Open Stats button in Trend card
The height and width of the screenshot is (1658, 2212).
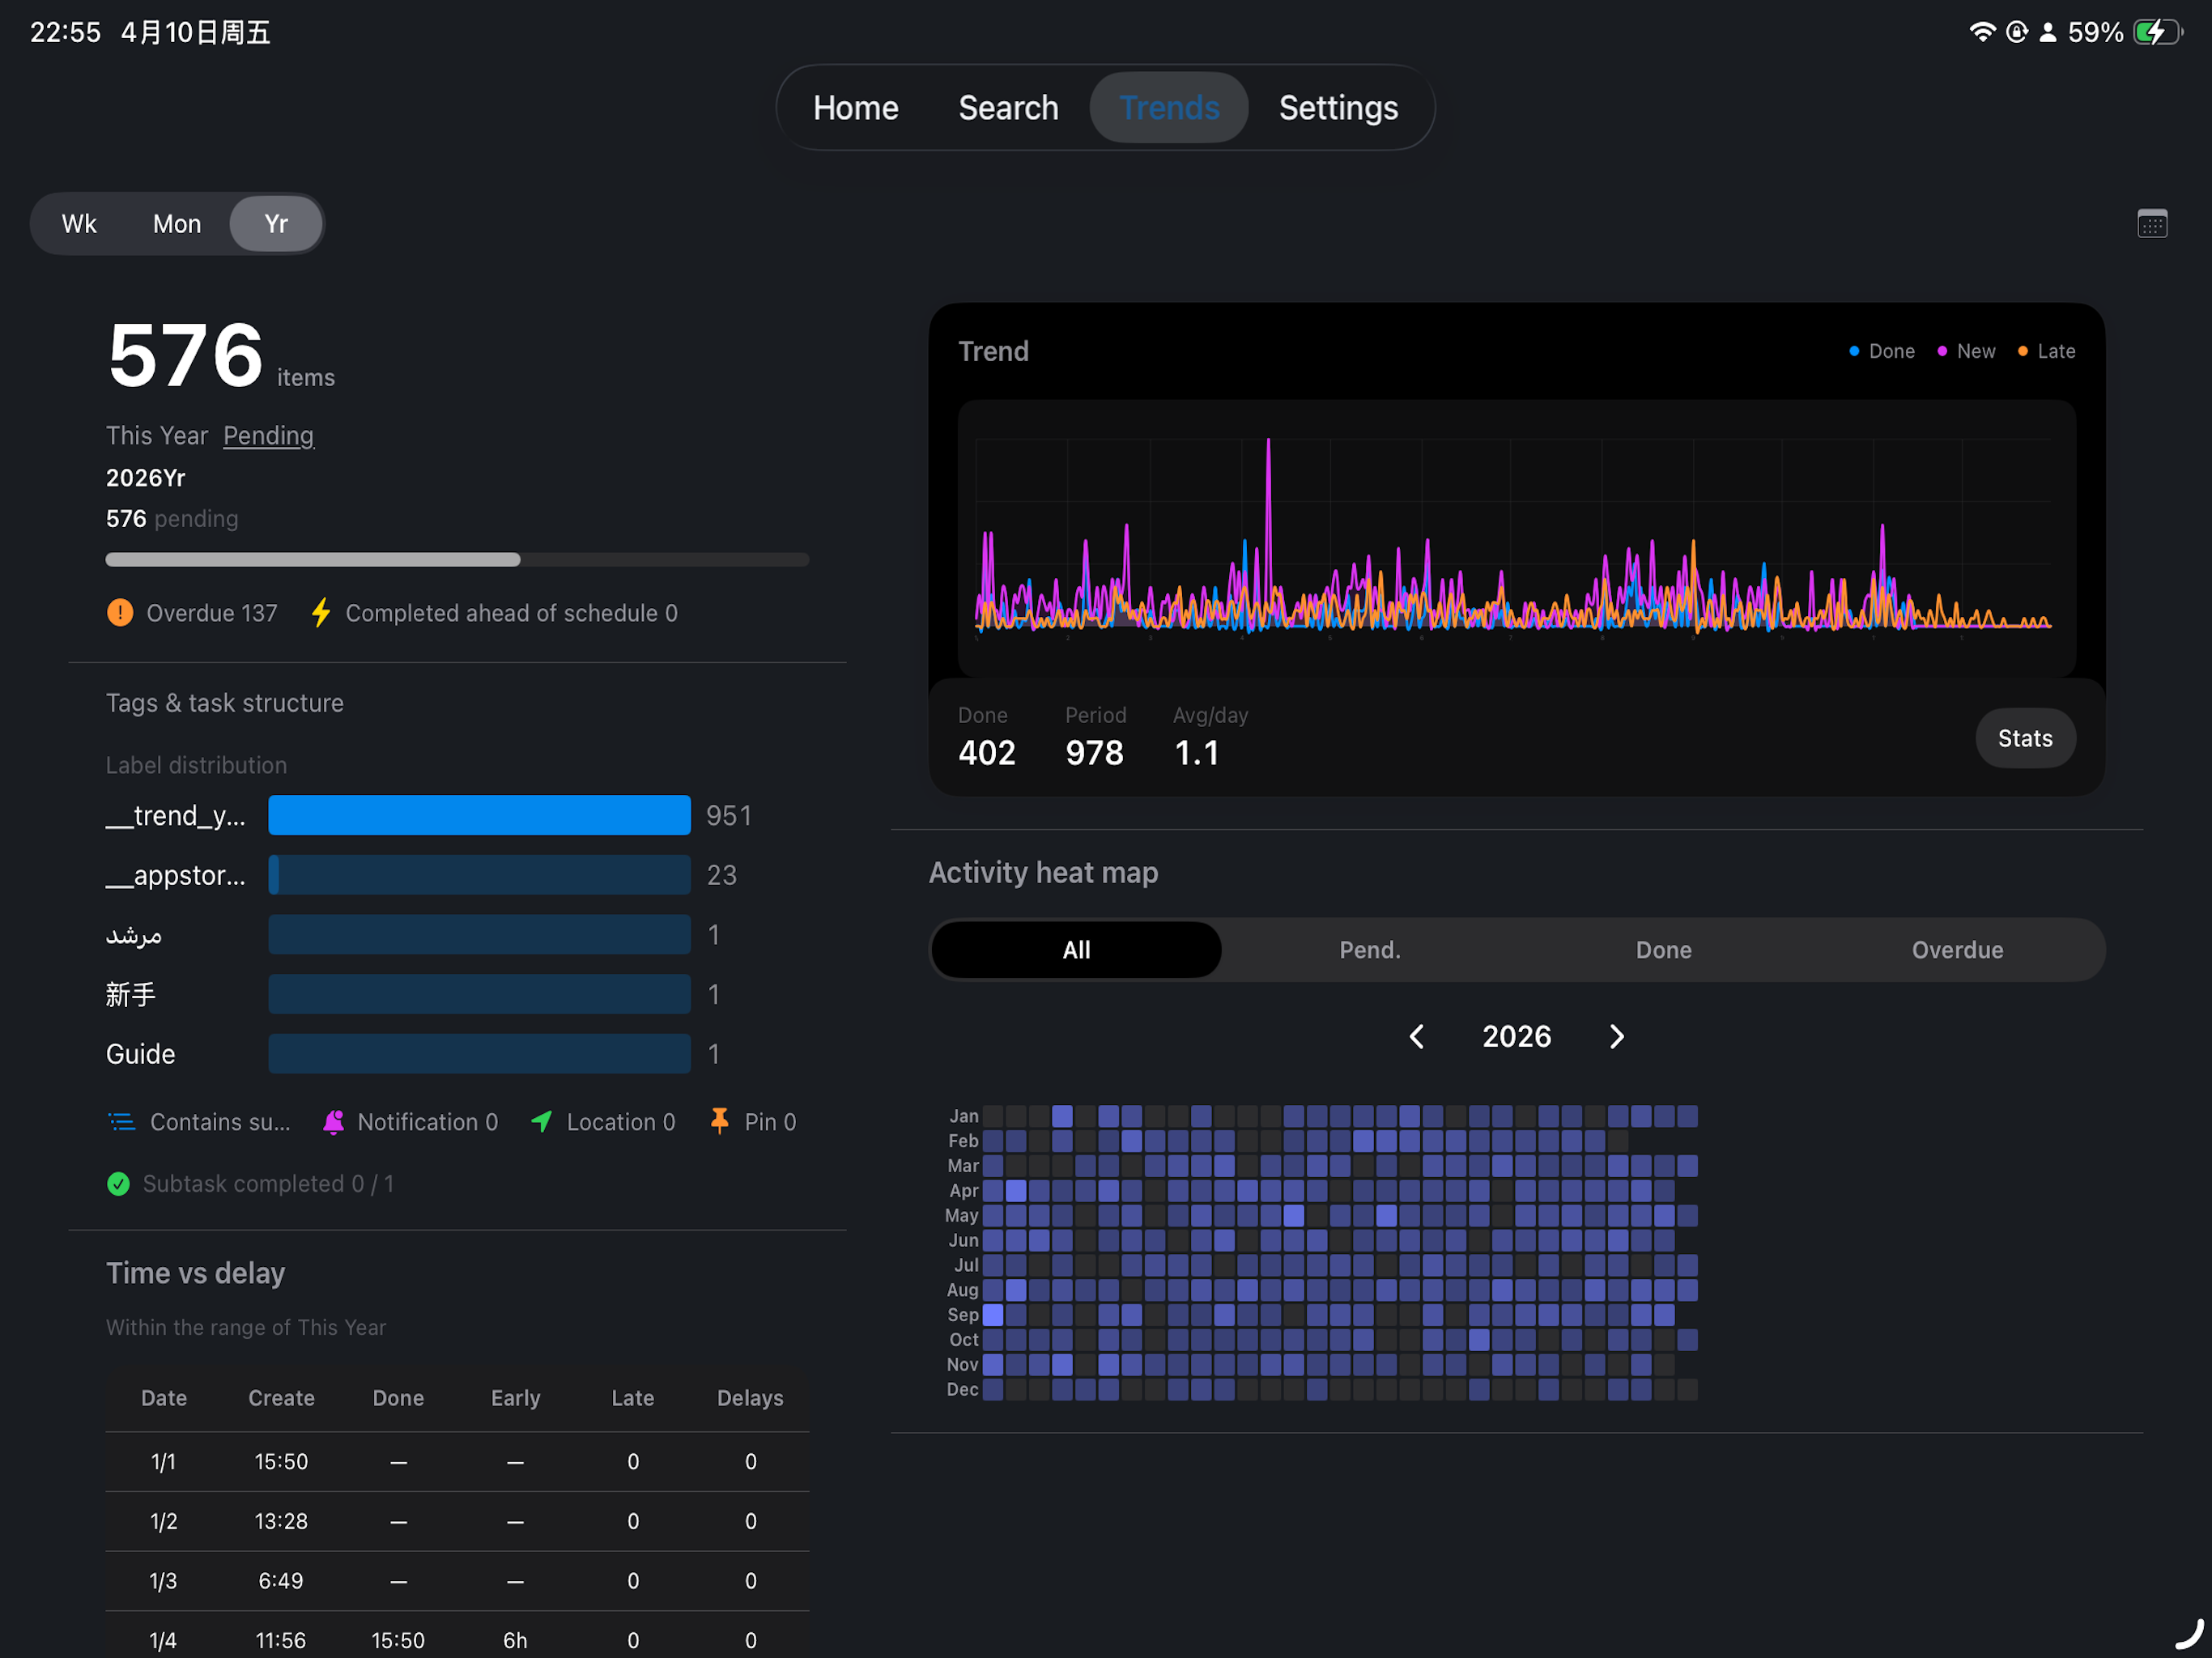point(2024,738)
